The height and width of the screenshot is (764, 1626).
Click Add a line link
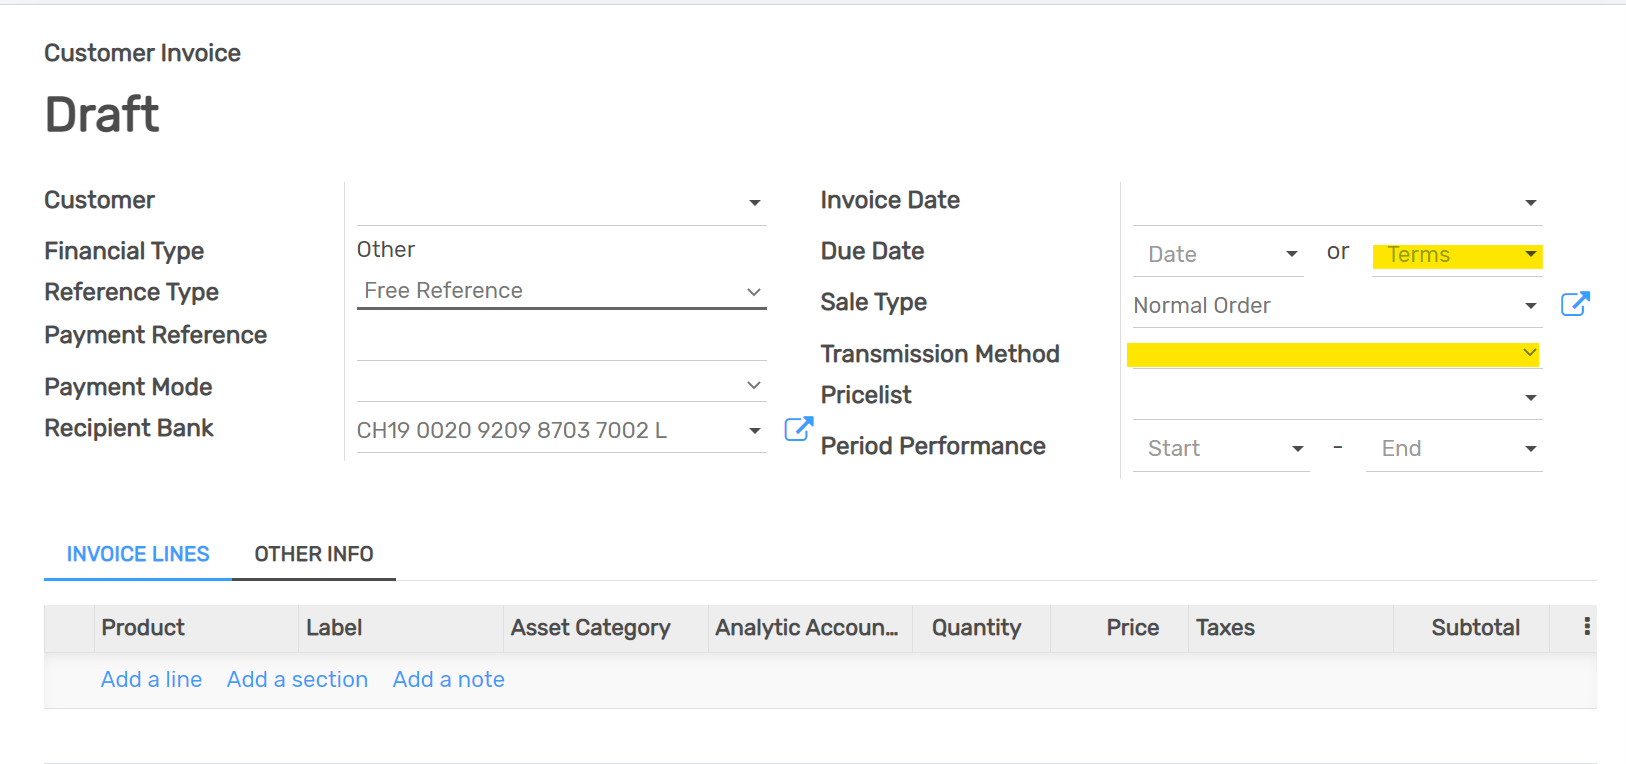pyautogui.click(x=151, y=680)
